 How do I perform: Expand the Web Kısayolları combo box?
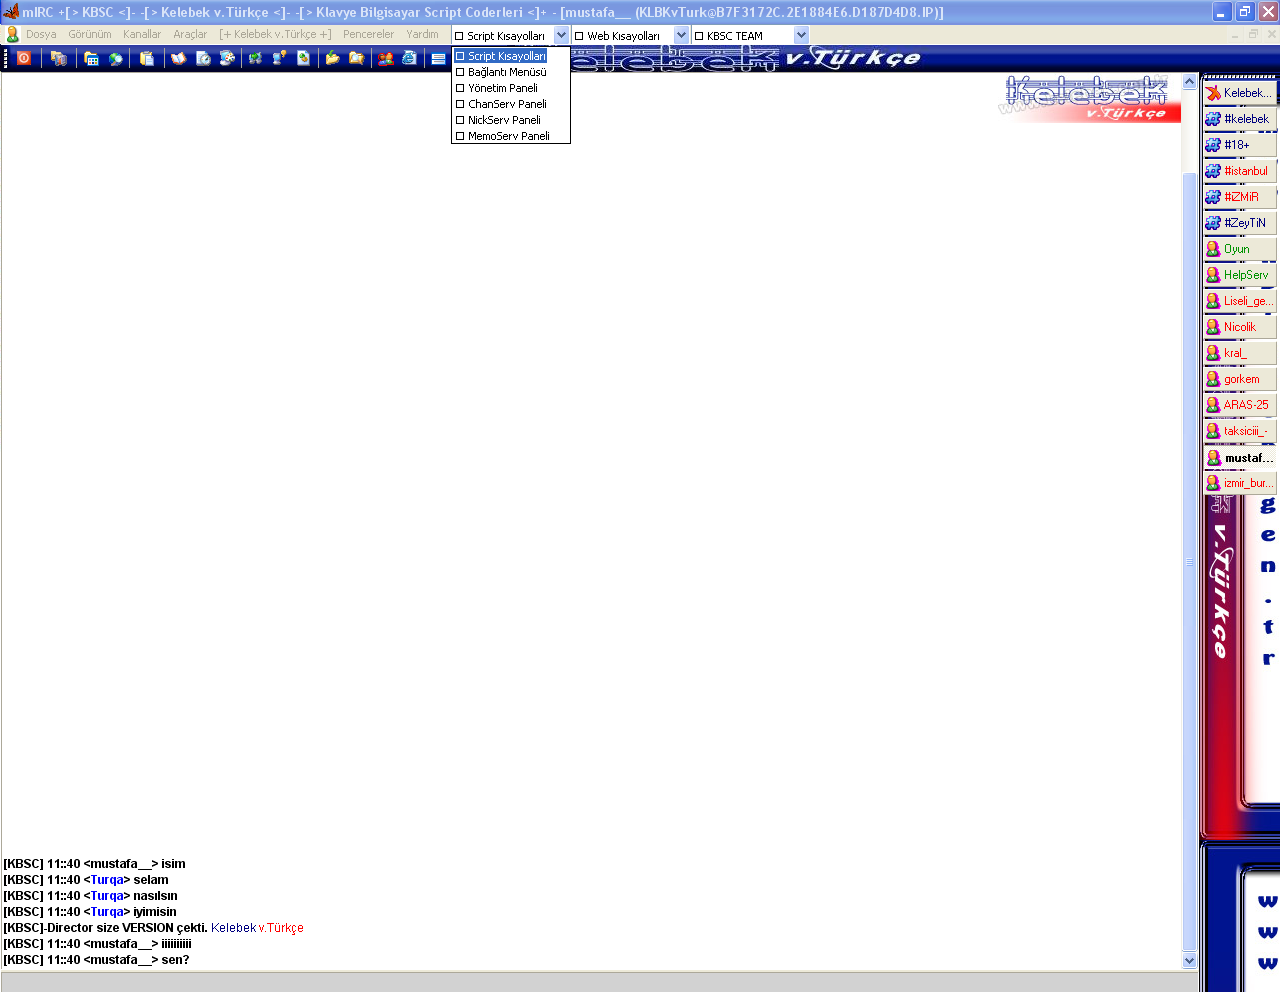[x=681, y=35]
